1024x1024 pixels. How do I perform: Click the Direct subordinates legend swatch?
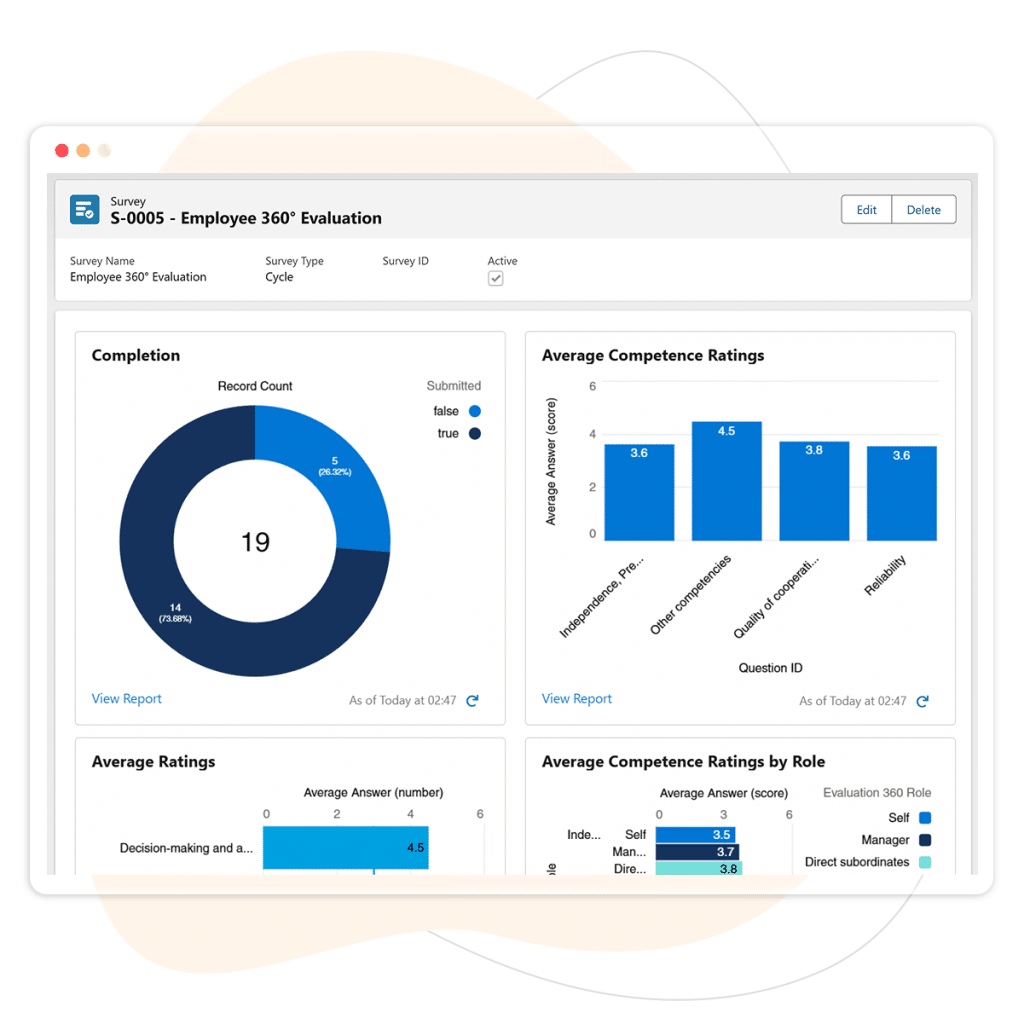coord(925,862)
